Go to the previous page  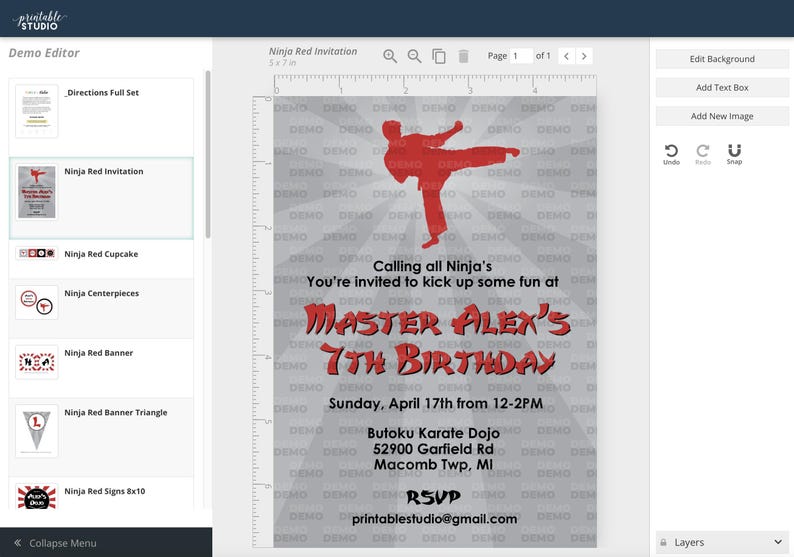567,56
